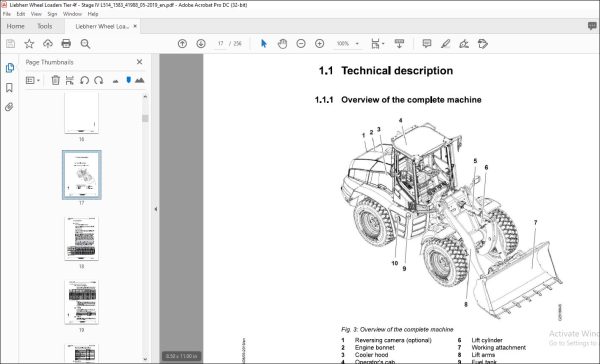Select page 18 thumbnail

[x=82, y=239]
